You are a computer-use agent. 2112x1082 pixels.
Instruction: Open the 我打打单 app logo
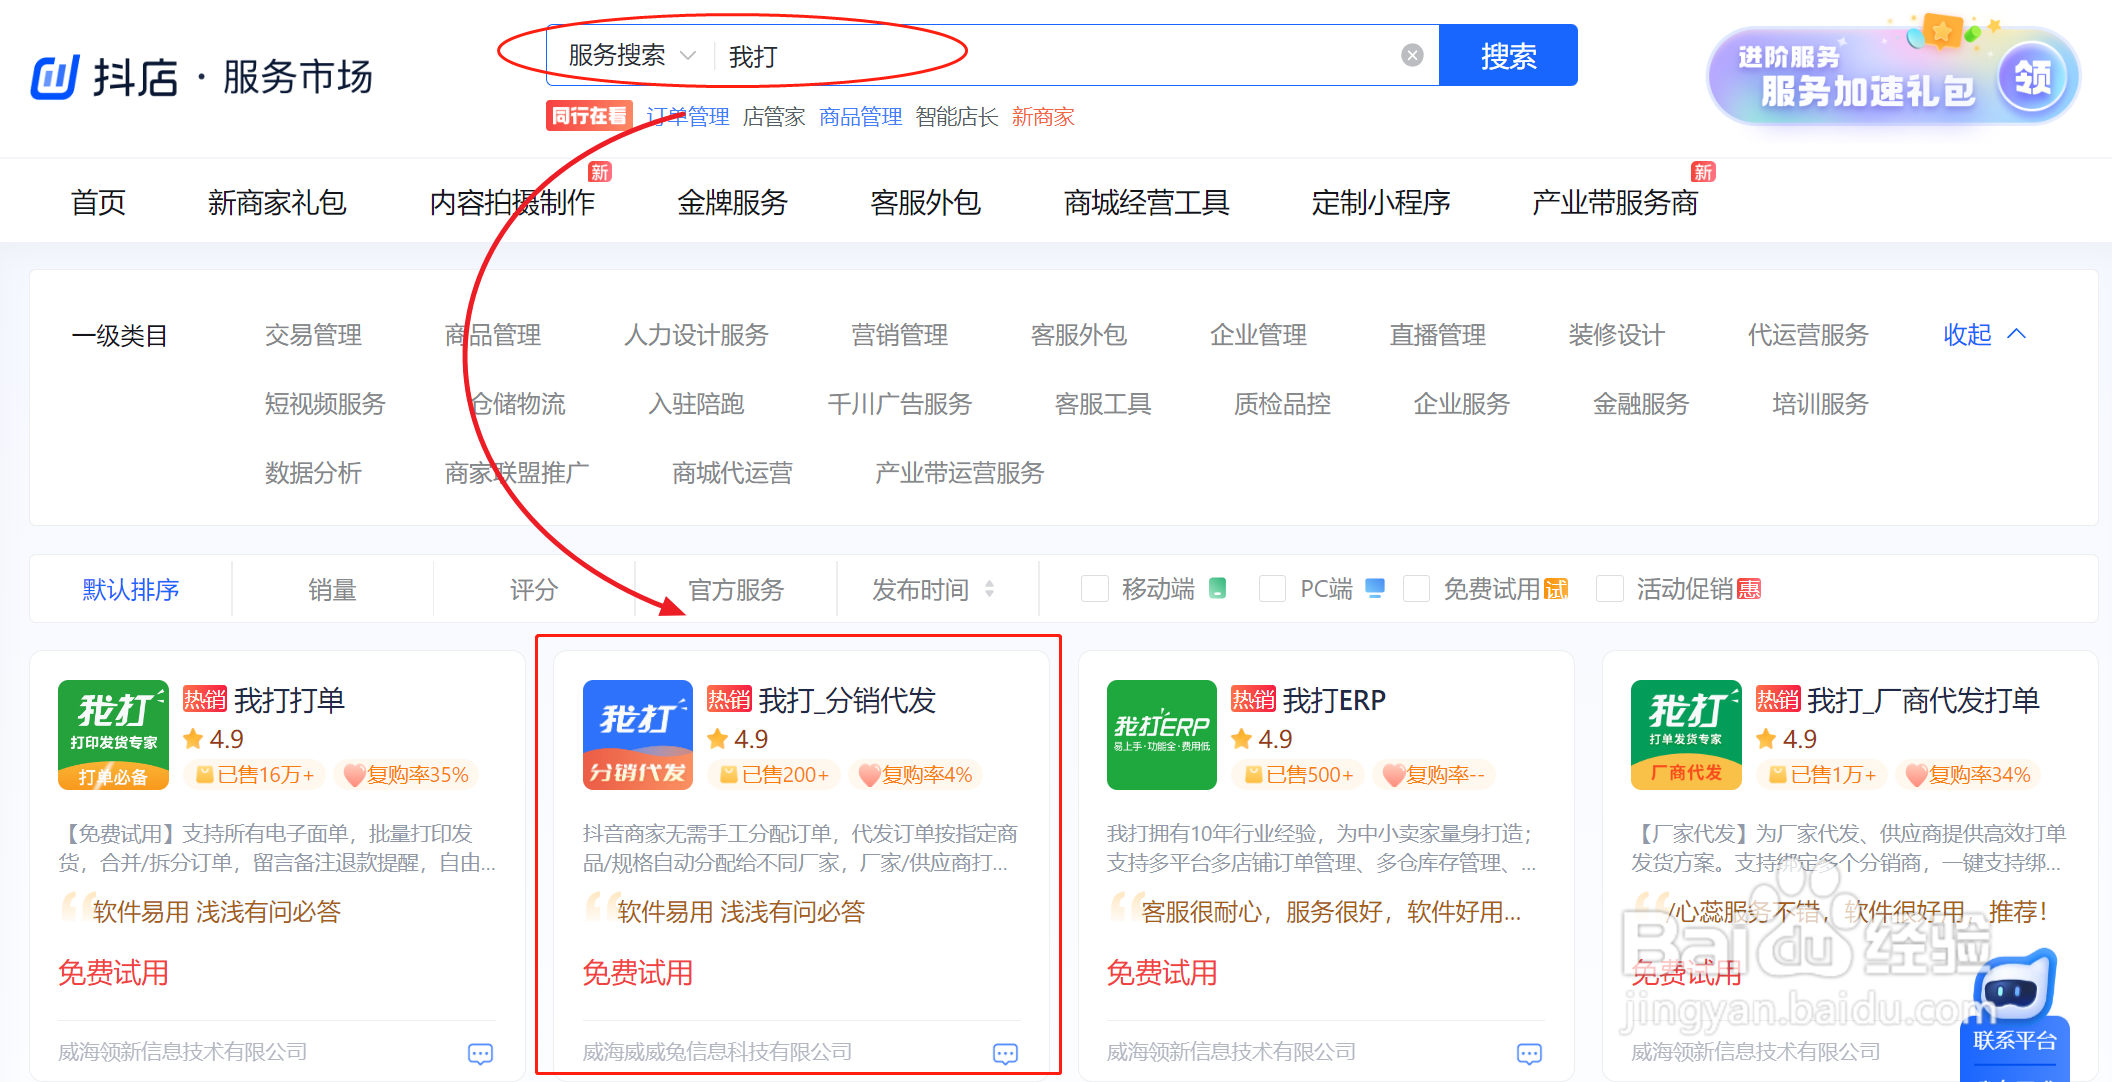(113, 735)
